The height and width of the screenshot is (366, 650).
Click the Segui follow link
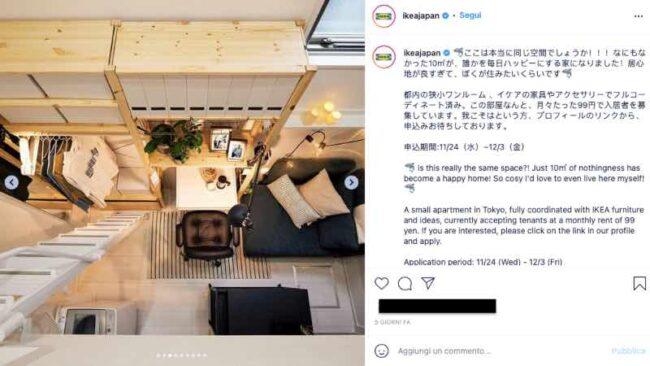point(470,15)
